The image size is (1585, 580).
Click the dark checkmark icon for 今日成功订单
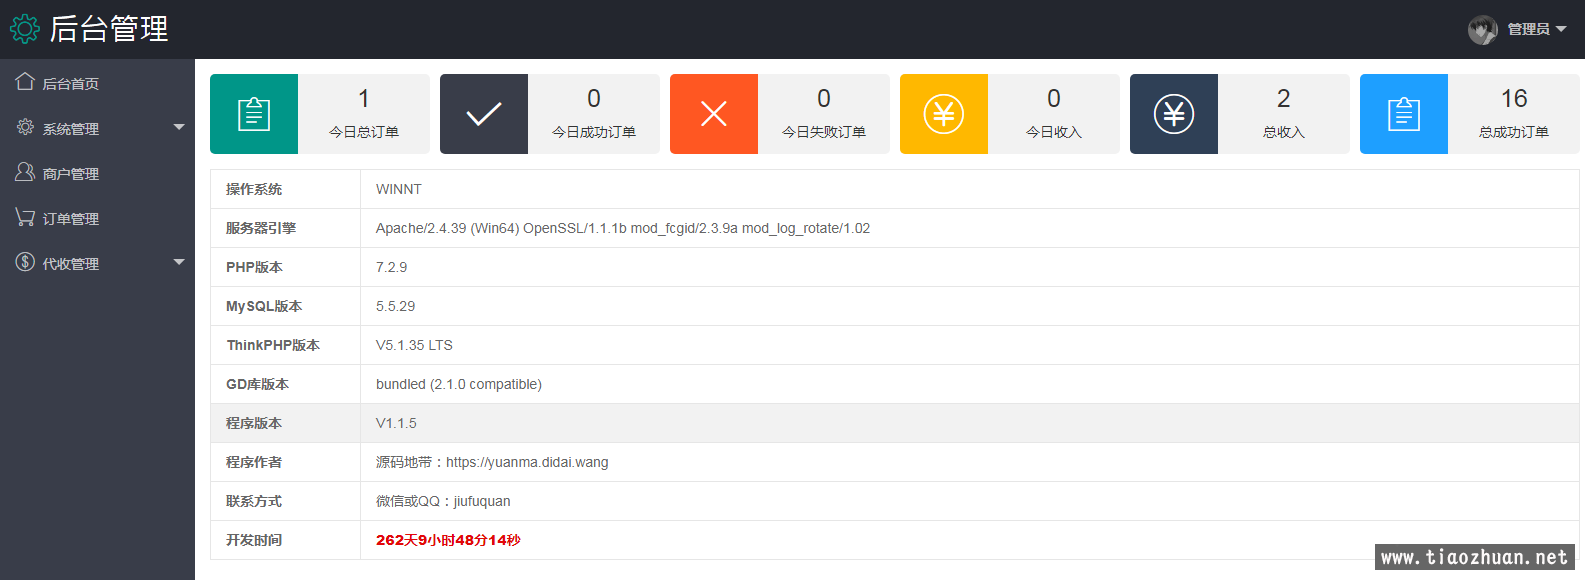point(484,114)
